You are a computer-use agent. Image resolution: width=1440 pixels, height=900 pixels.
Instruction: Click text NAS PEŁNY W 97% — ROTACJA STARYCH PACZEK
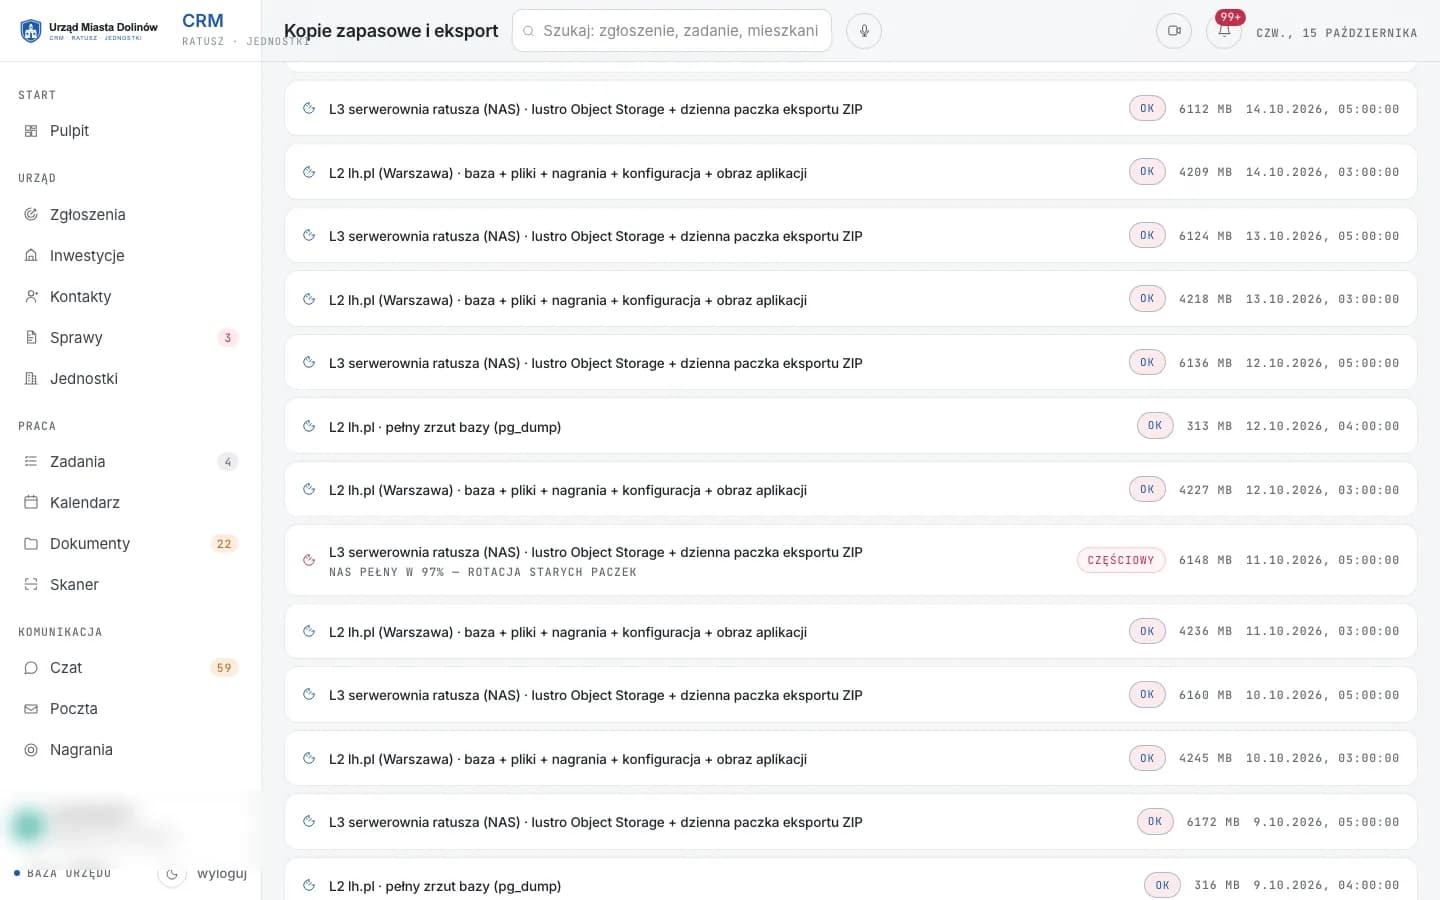tap(483, 573)
